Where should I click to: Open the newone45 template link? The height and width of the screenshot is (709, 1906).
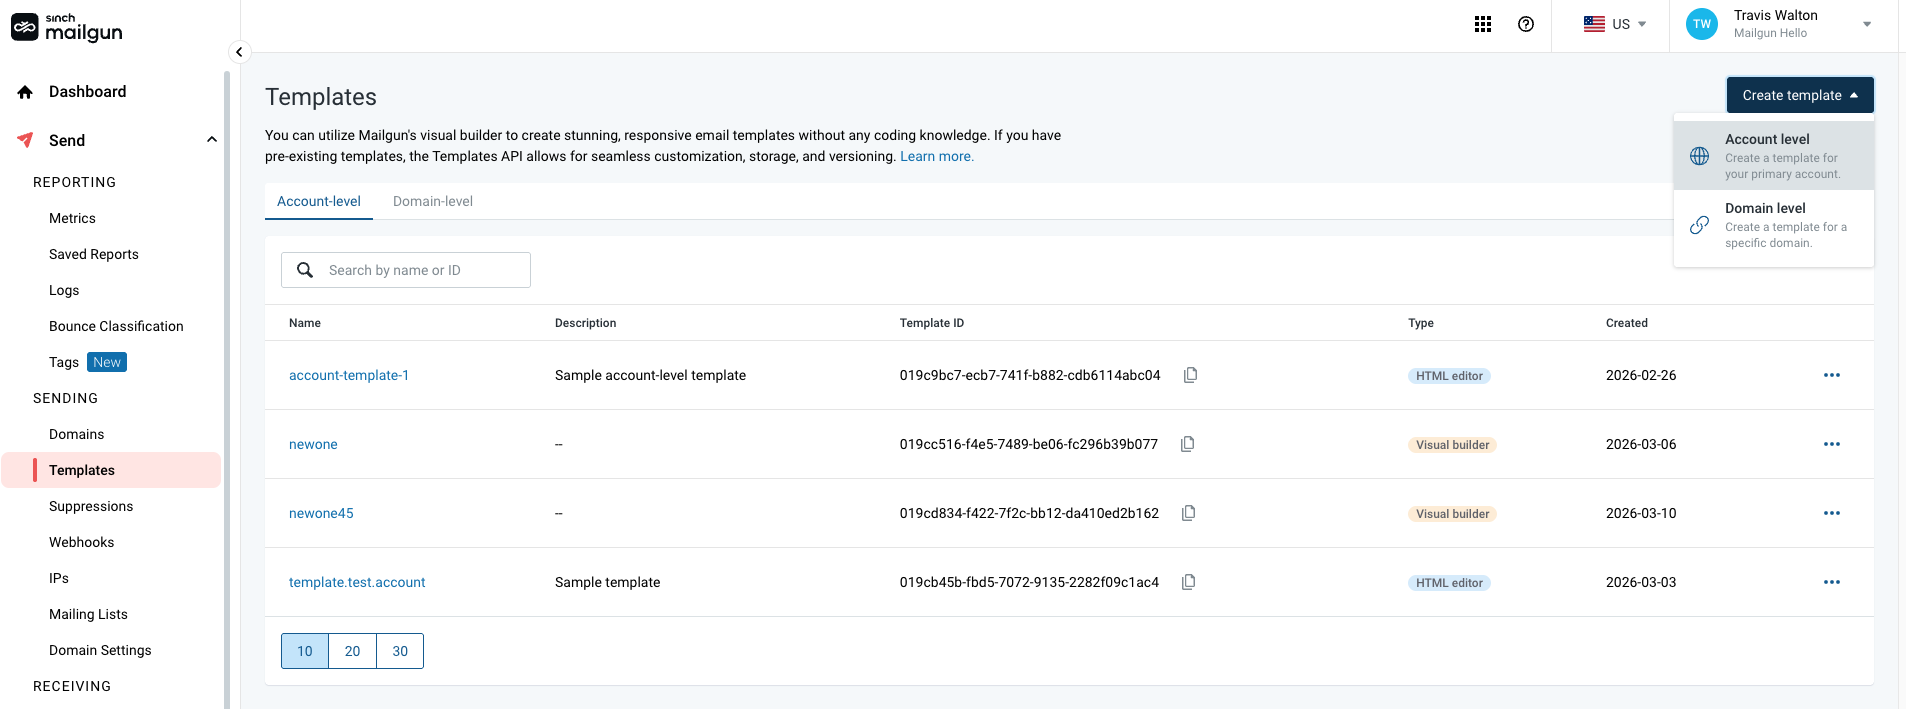[x=321, y=513]
